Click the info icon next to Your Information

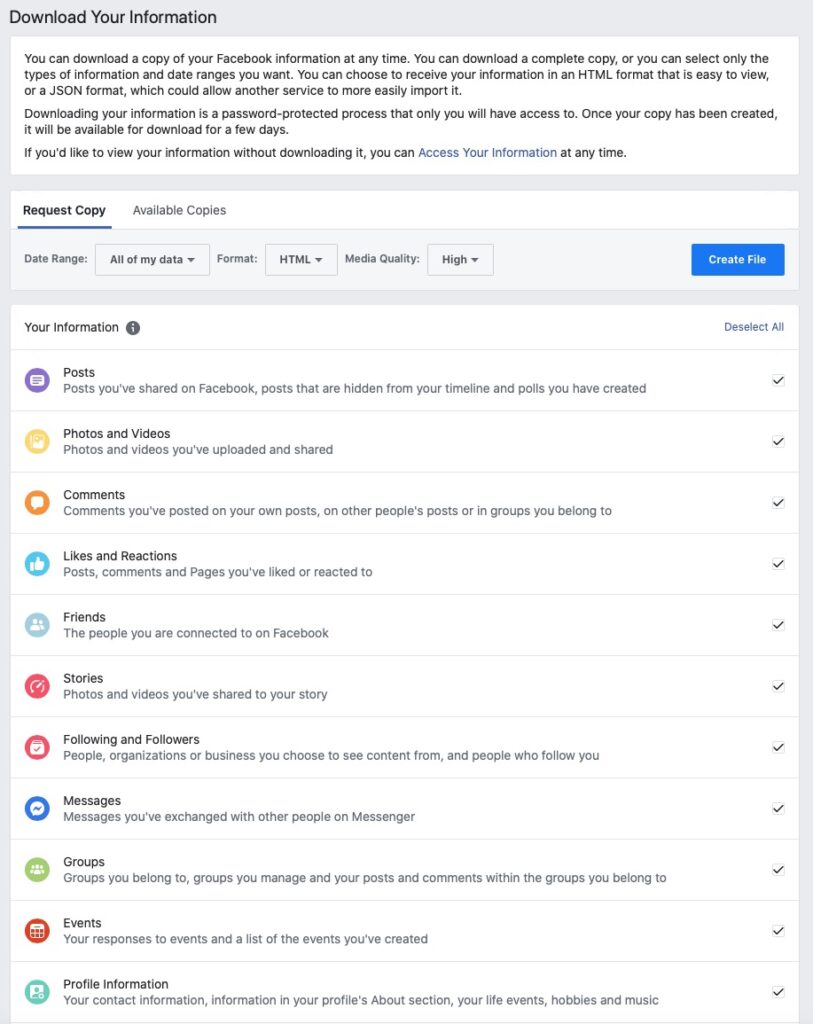133,328
